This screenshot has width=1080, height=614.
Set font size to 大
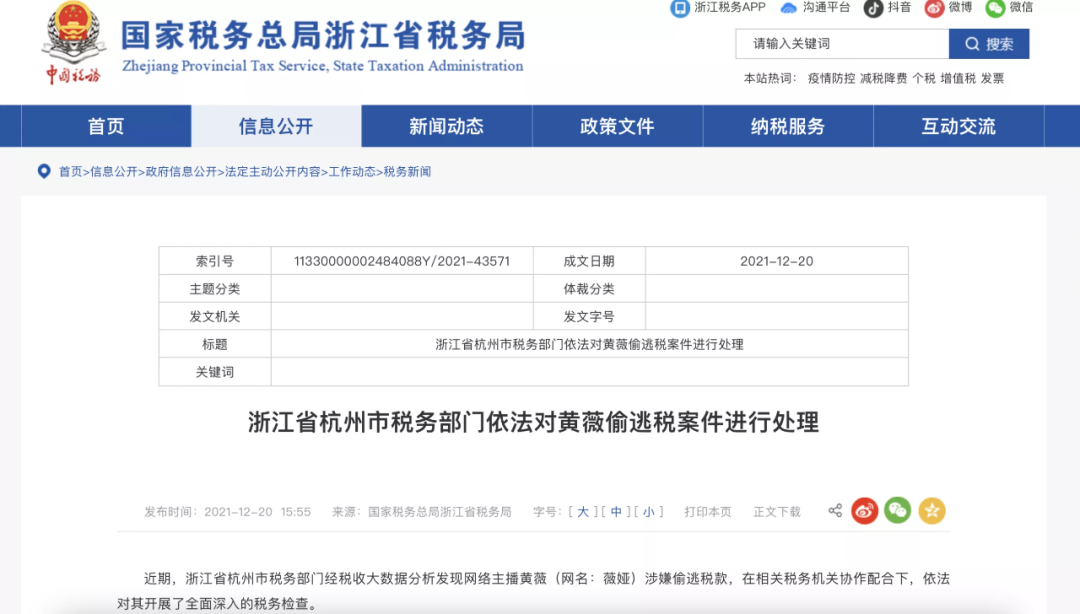click(x=583, y=511)
